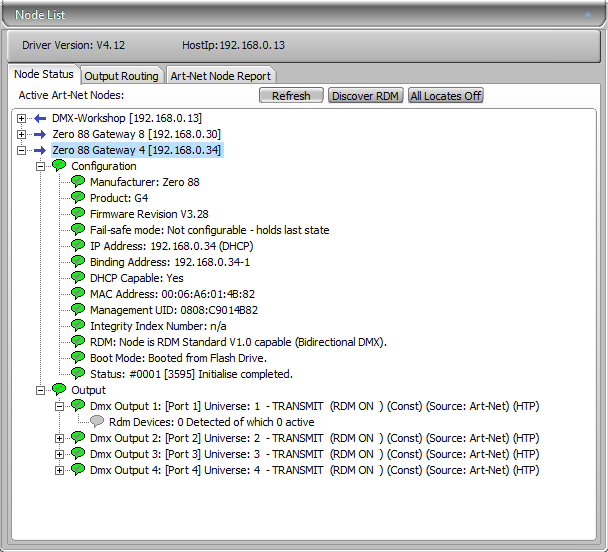Collapse the Output branch
Image resolution: width=608 pixels, height=552 pixels.
40,390
